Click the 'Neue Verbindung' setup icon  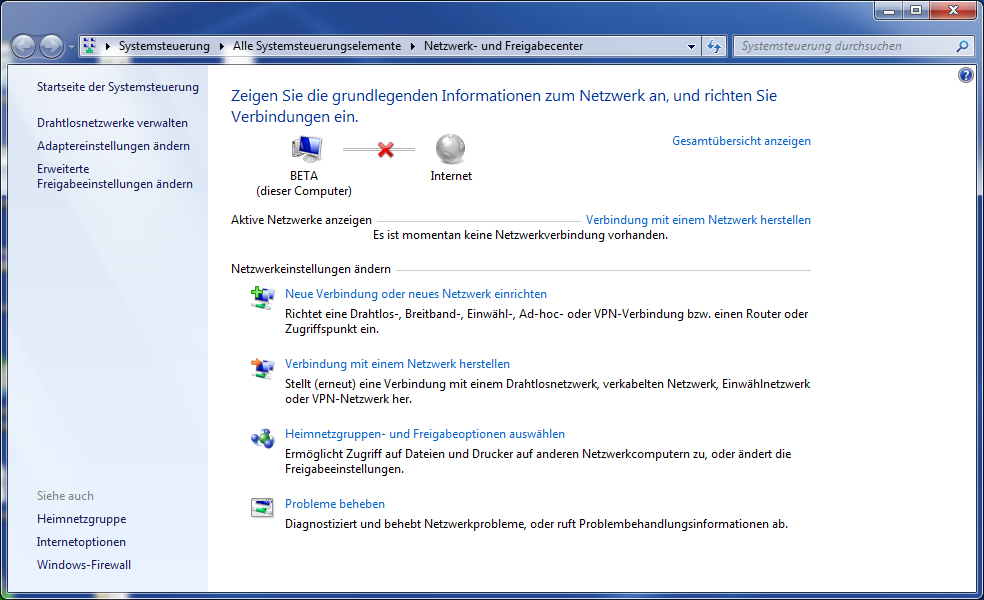262,296
